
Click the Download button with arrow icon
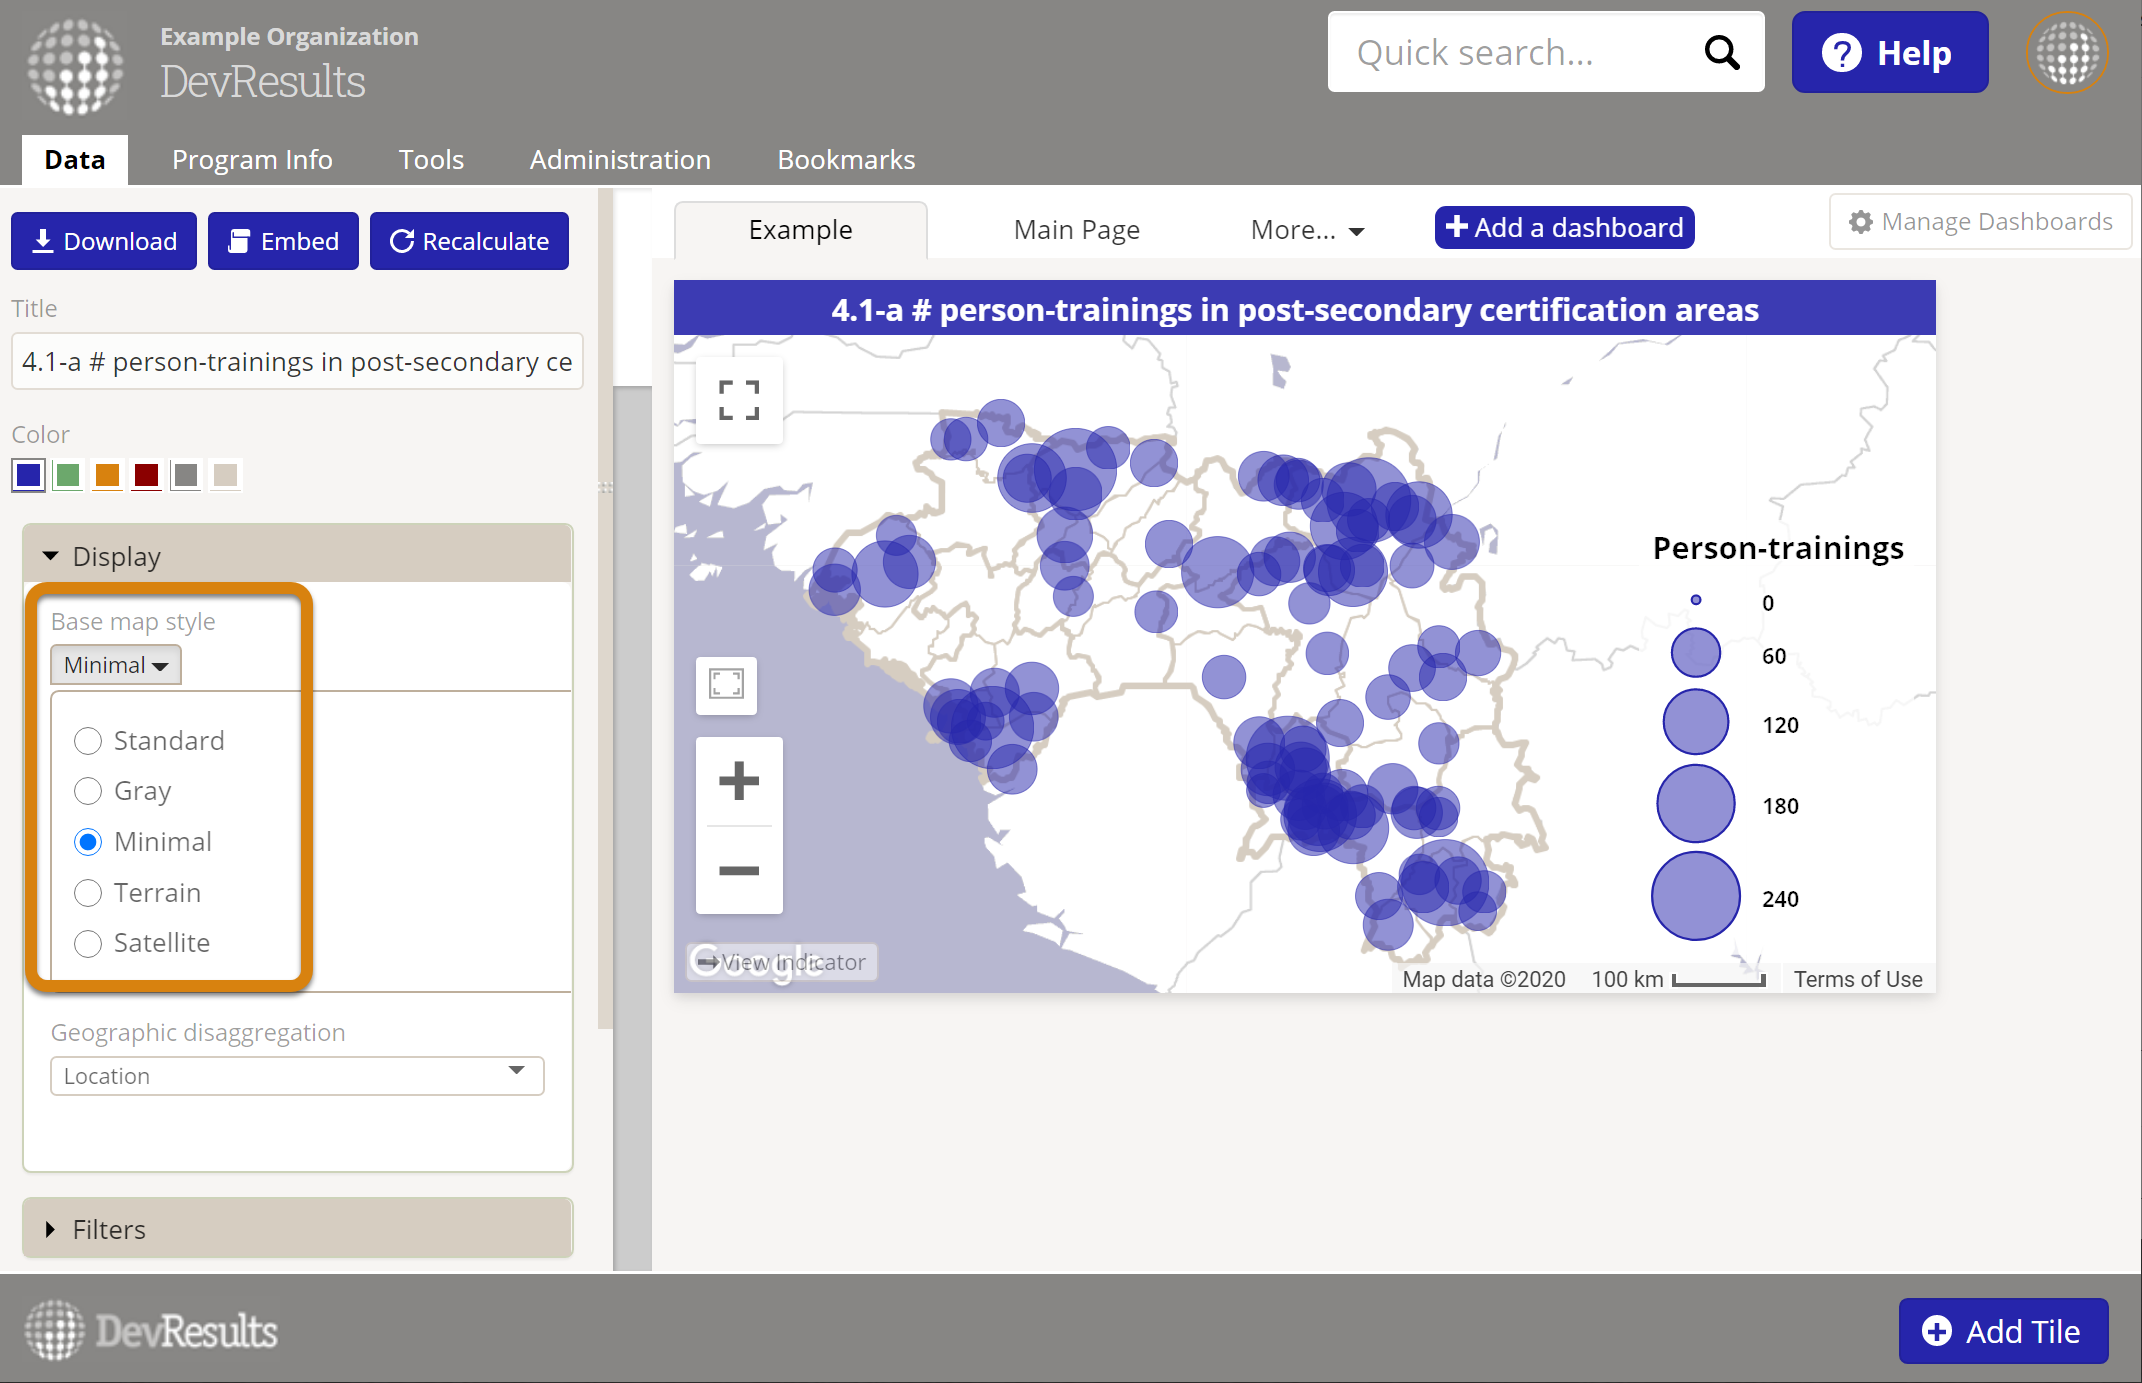tap(104, 241)
